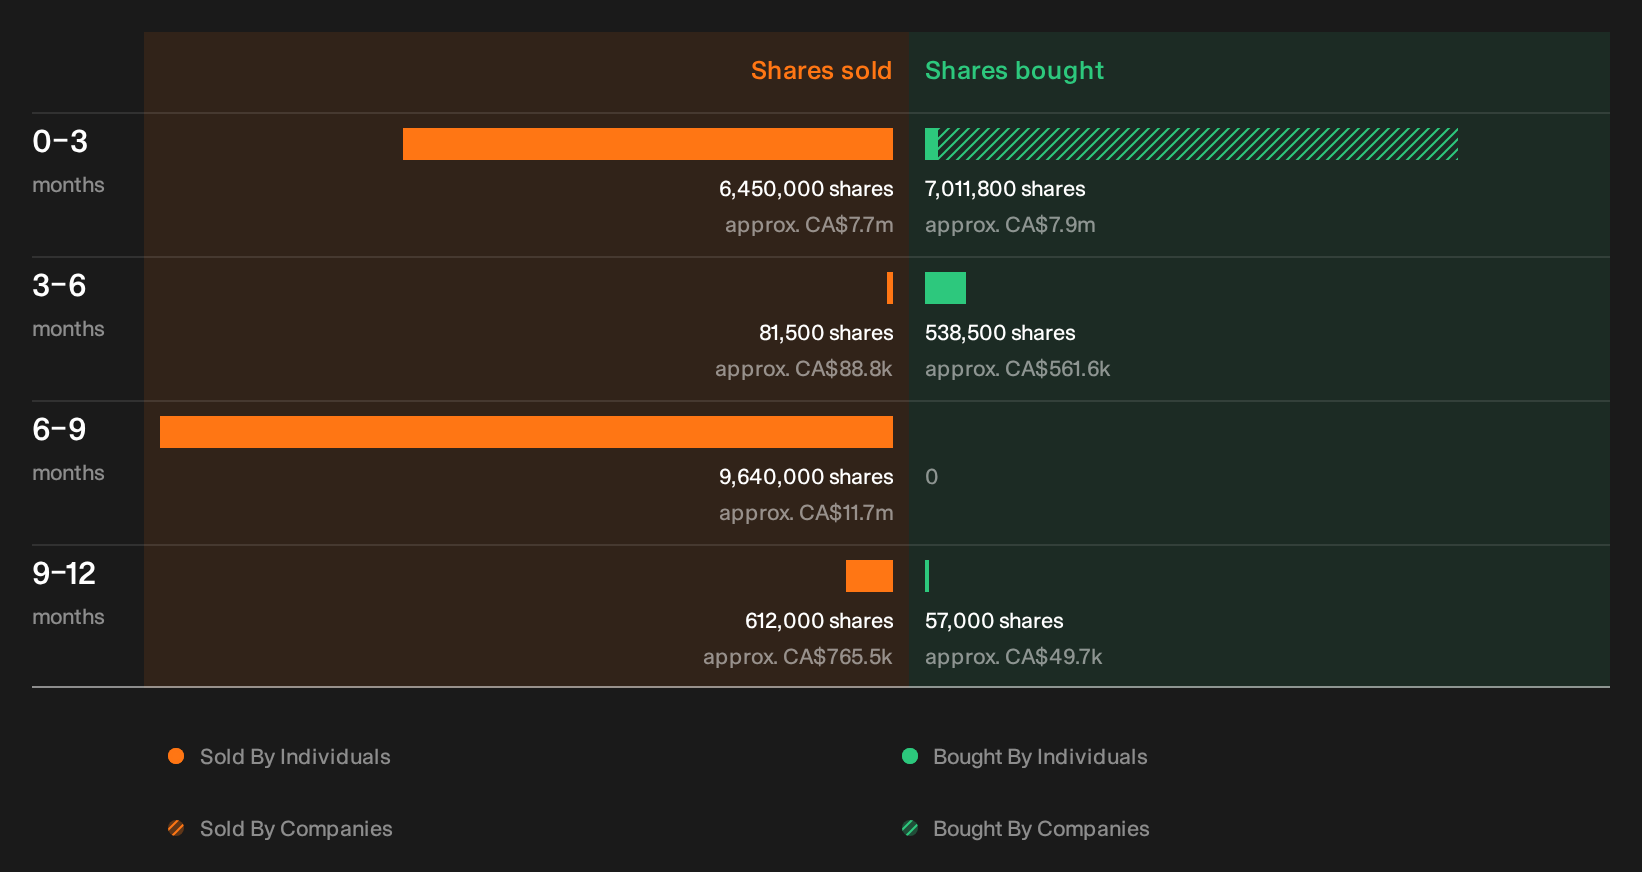The width and height of the screenshot is (1642, 872).
Task: Click the Bought By Individuals legend text
Action: [1040, 757]
